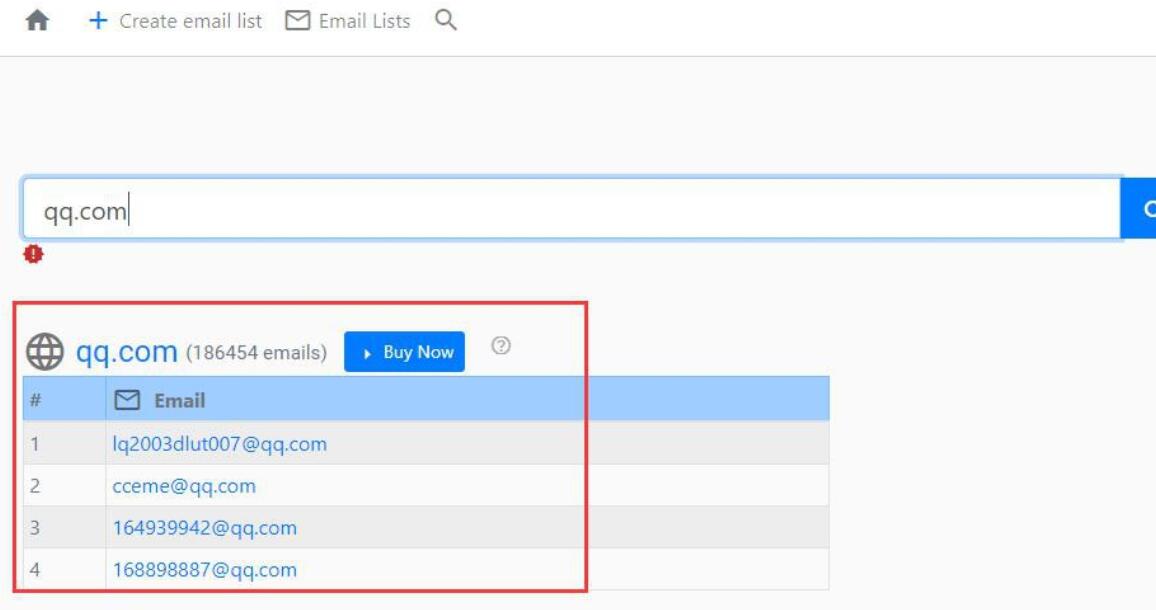Focus the domain search field containing qq.com
Image resolution: width=1156 pixels, height=610 pixels.
(x=570, y=209)
